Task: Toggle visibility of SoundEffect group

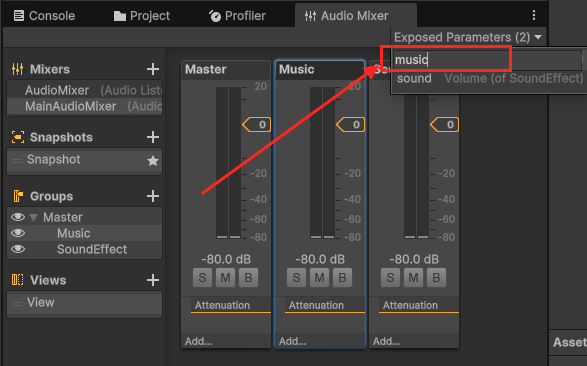Action: [18, 249]
